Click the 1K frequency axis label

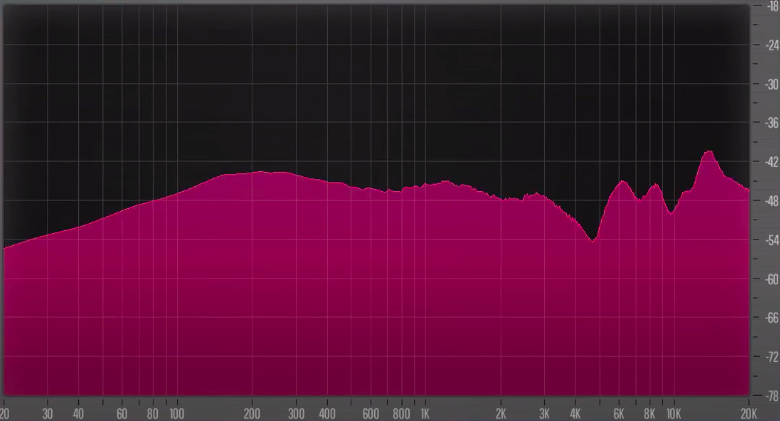pos(424,413)
